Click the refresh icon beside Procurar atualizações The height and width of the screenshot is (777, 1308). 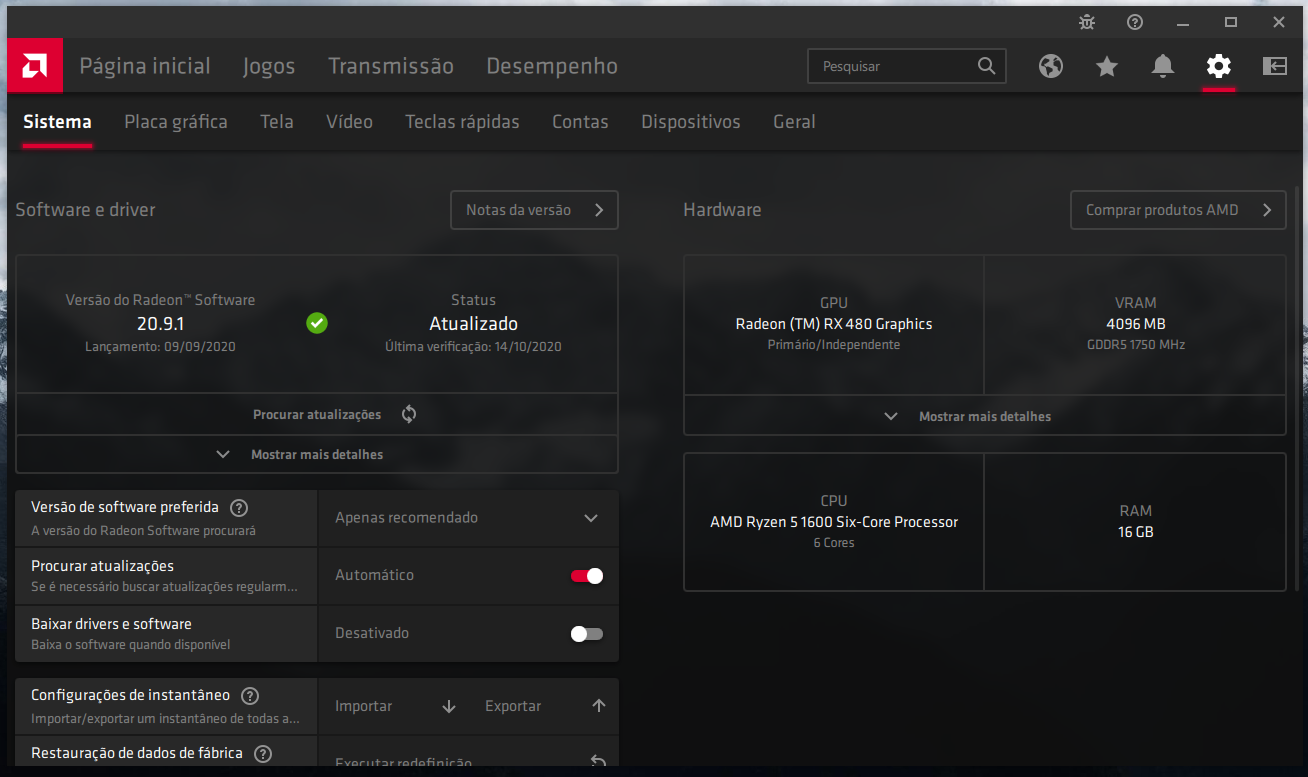click(x=409, y=414)
